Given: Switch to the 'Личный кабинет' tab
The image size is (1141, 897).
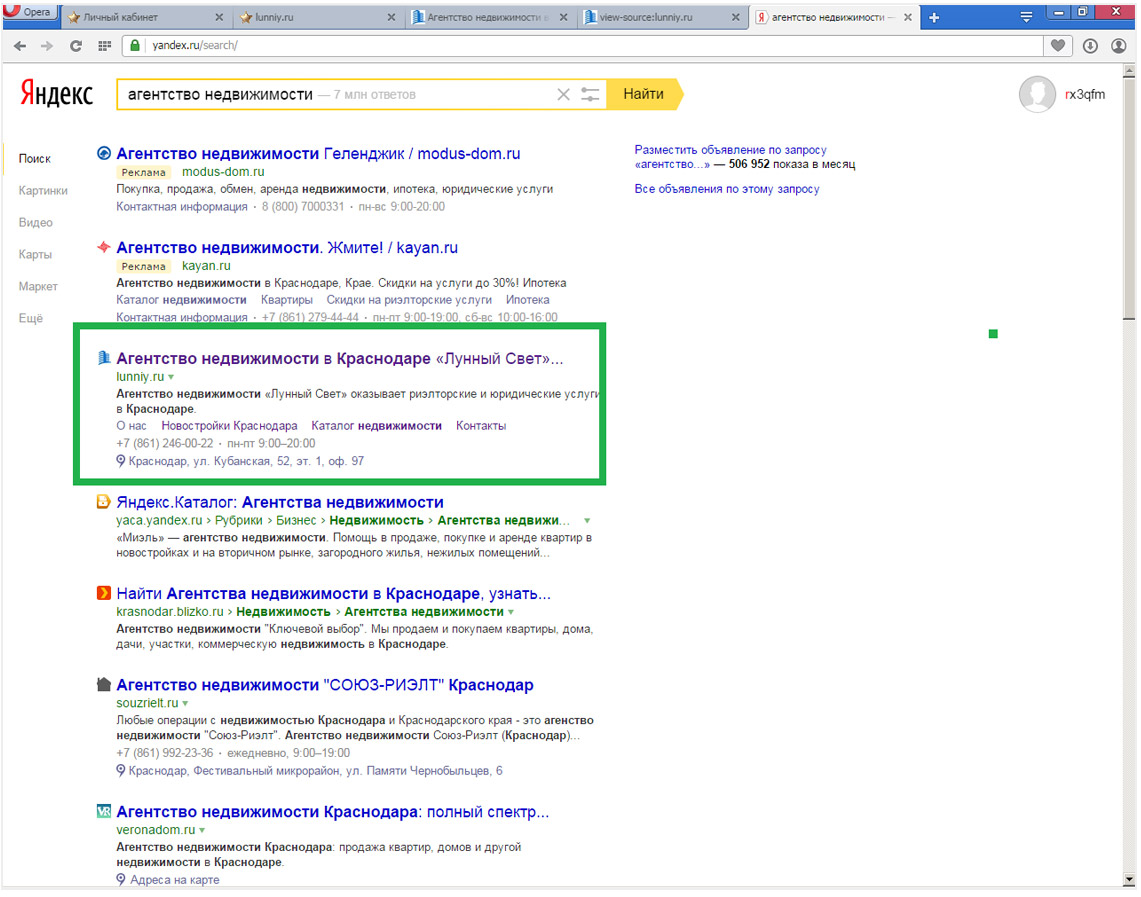Looking at the screenshot, I should point(146,17).
